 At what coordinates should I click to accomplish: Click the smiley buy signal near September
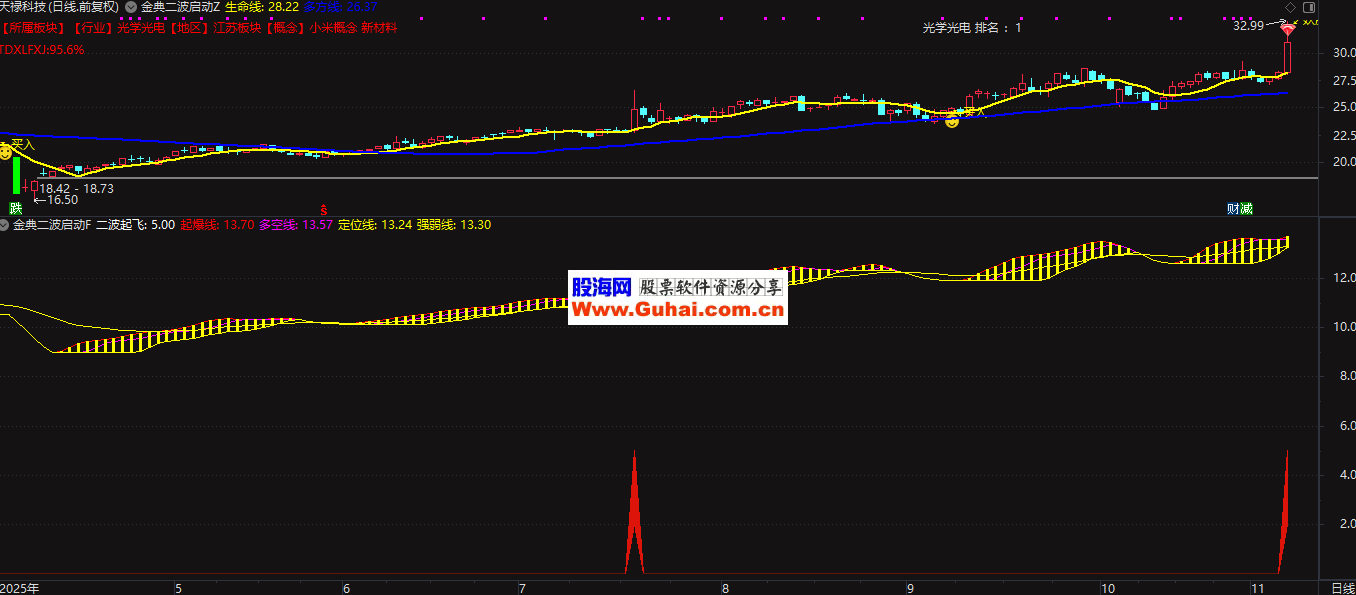point(952,121)
